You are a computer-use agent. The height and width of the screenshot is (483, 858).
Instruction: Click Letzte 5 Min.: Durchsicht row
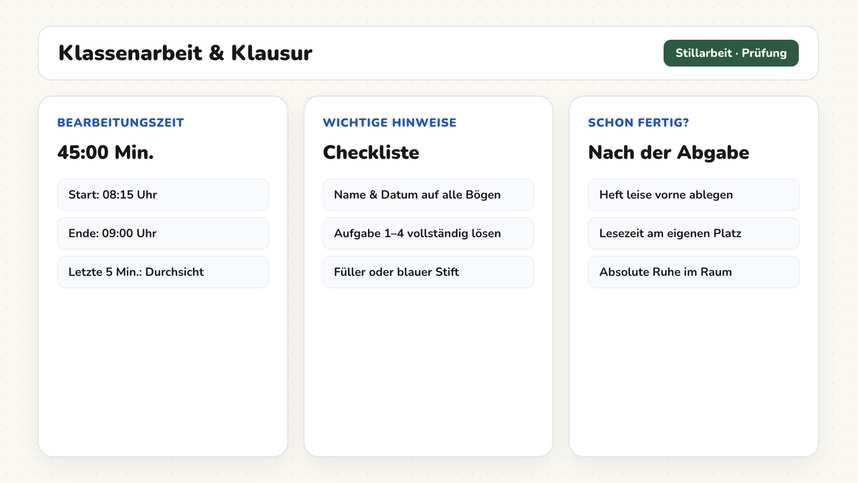click(x=163, y=272)
